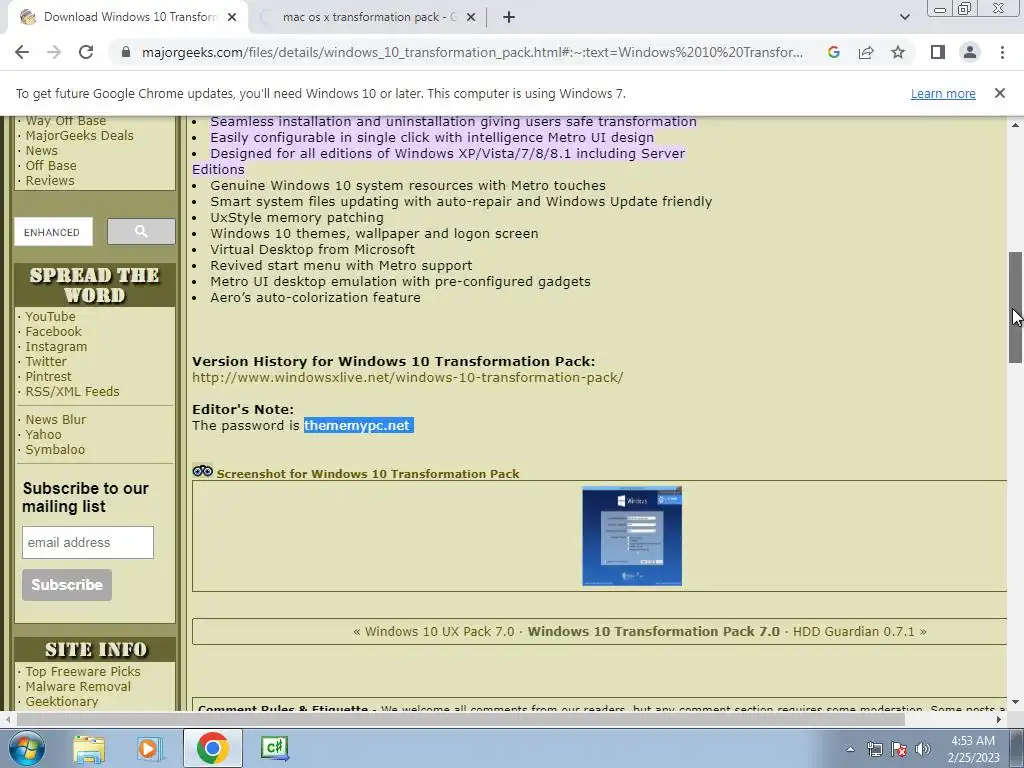Click the Subscribe button
The width and height of the screenshot is (1024, 768).
pos(67,584)
